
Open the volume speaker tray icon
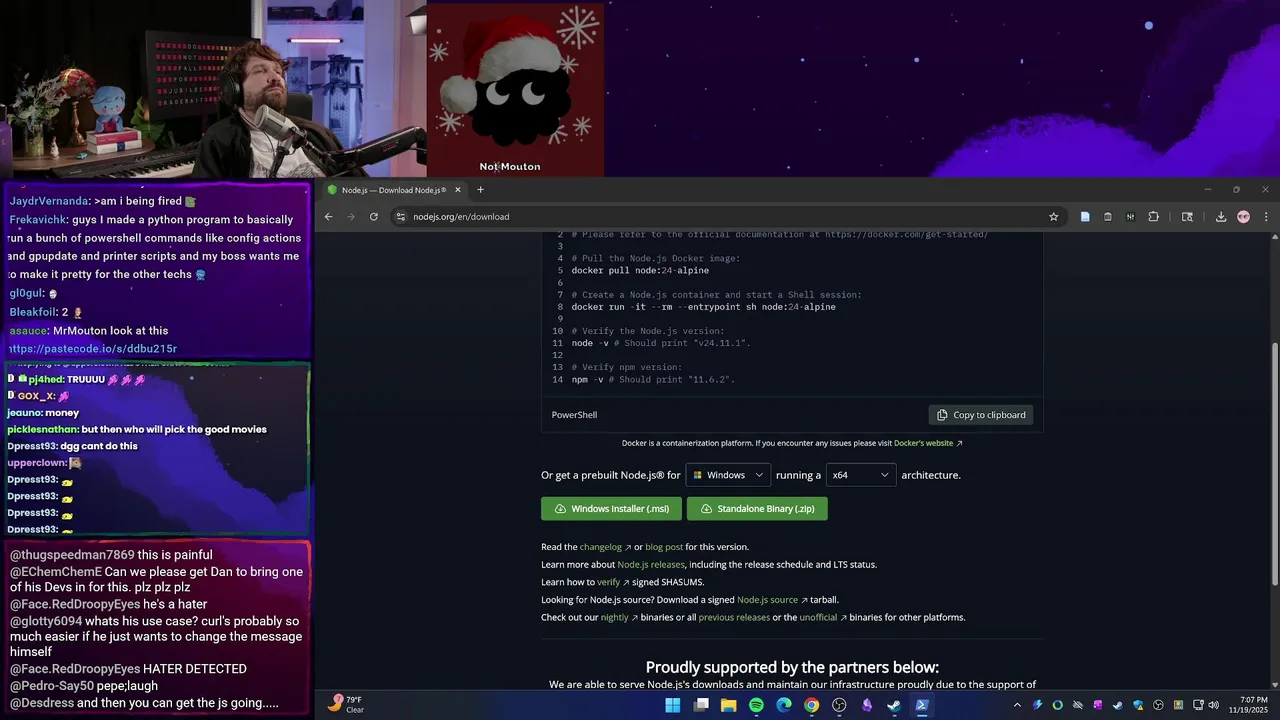pyautogui.click(x=1214, y=705)
